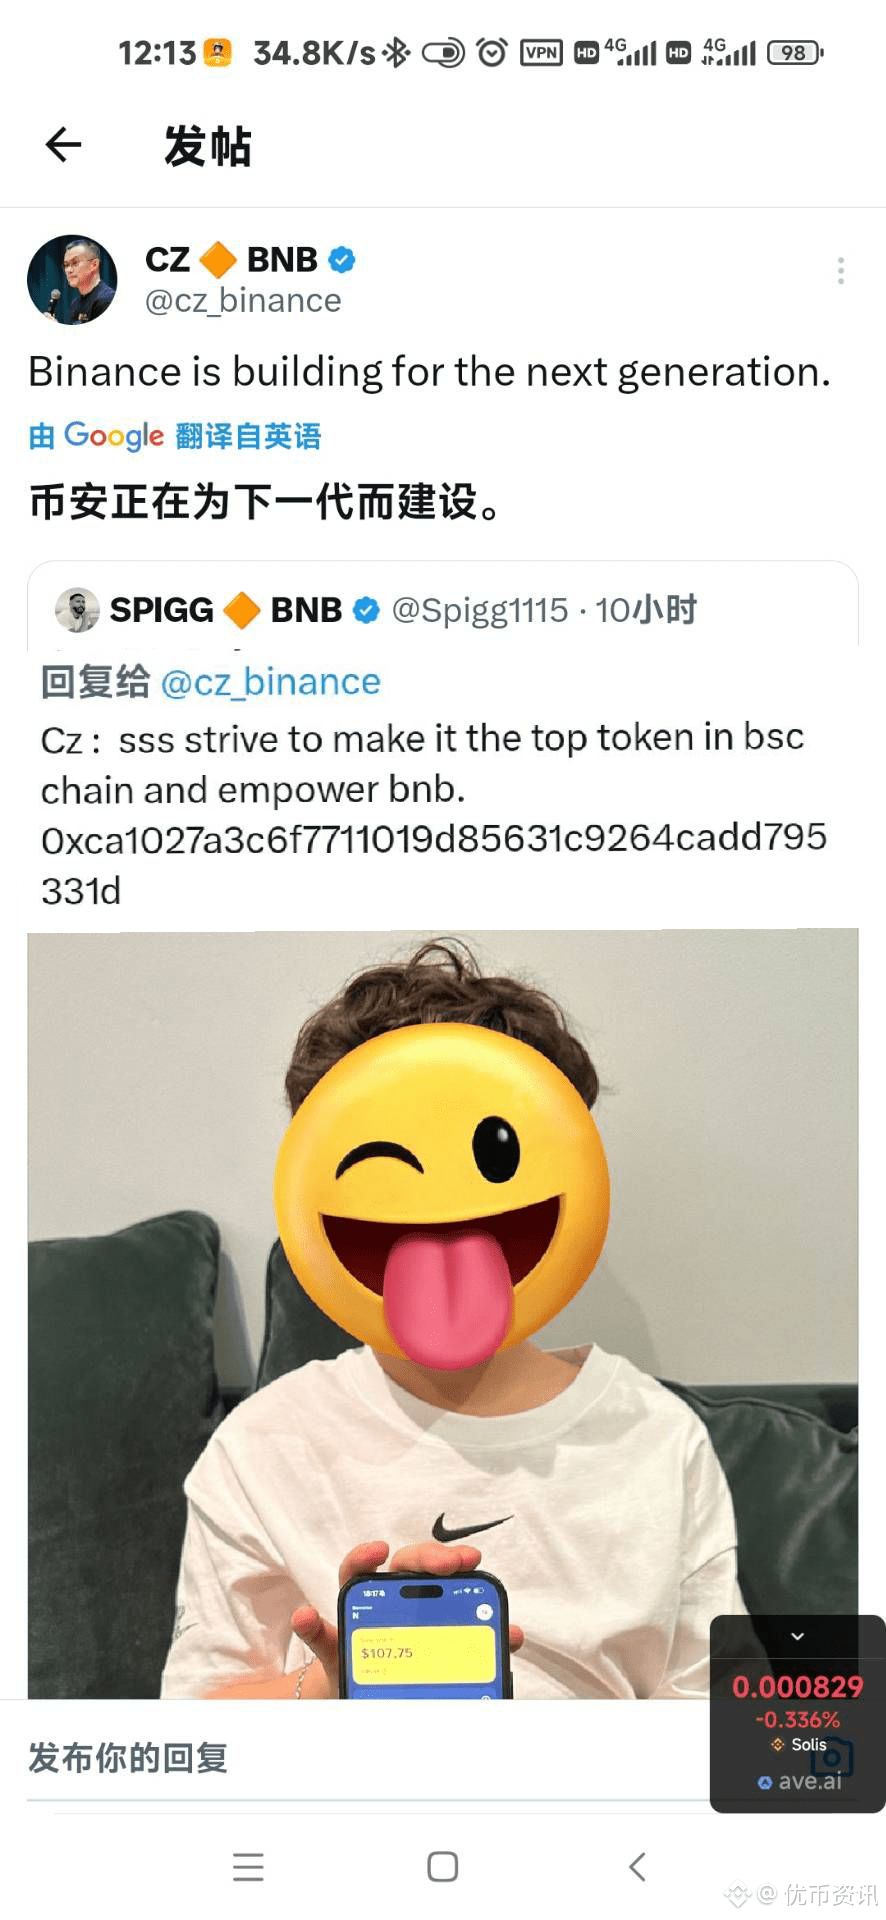The image size is (886, 1920).
Task: Open @cz_binance mention in quoted reply
Action: (270, 682)
